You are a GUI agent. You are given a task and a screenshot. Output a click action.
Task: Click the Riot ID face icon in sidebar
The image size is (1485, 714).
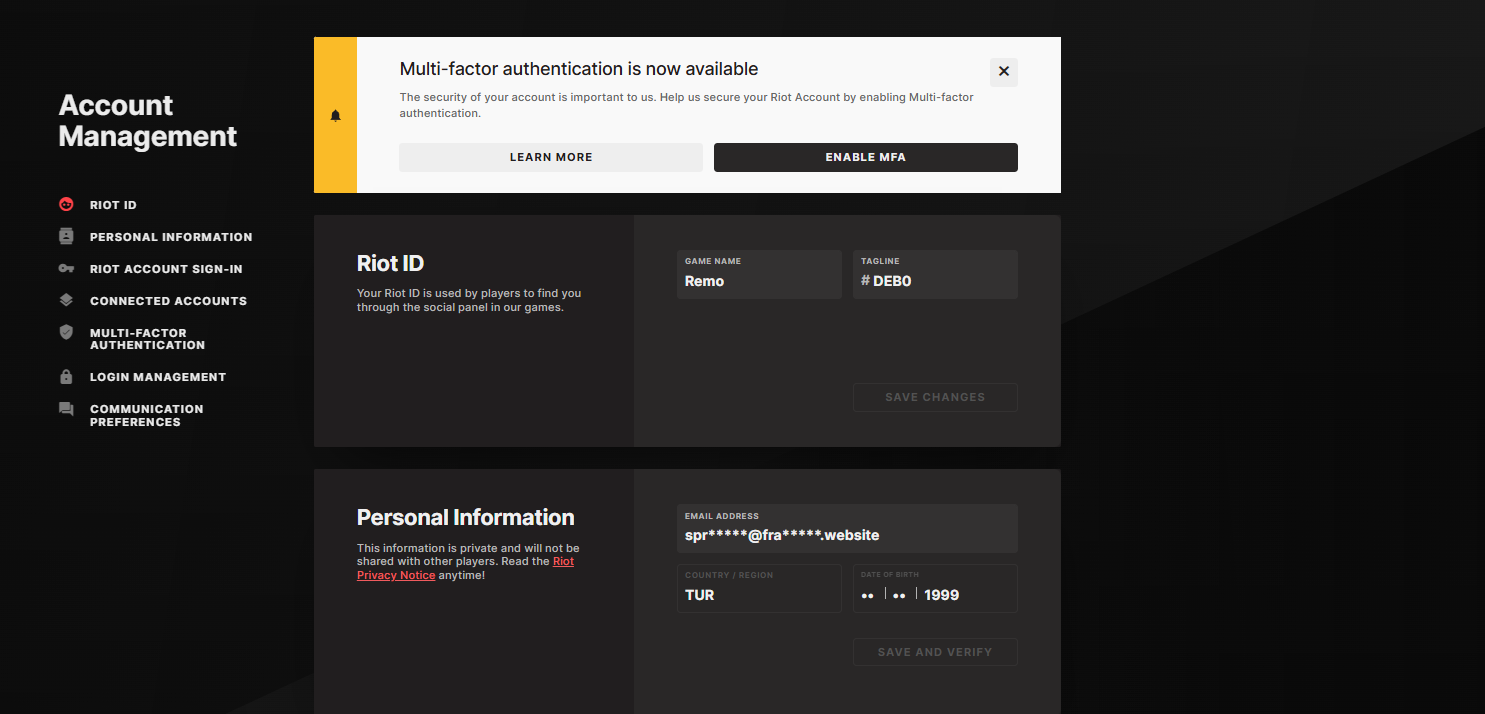(66, 205)
